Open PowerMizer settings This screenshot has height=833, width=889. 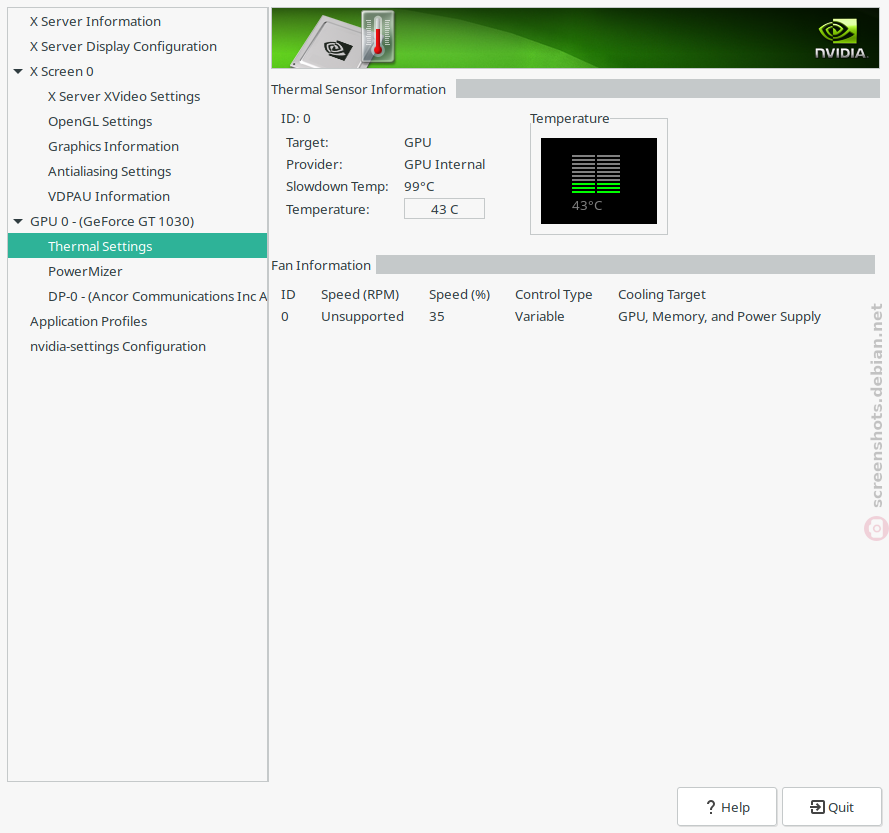(x=85, y=271)
